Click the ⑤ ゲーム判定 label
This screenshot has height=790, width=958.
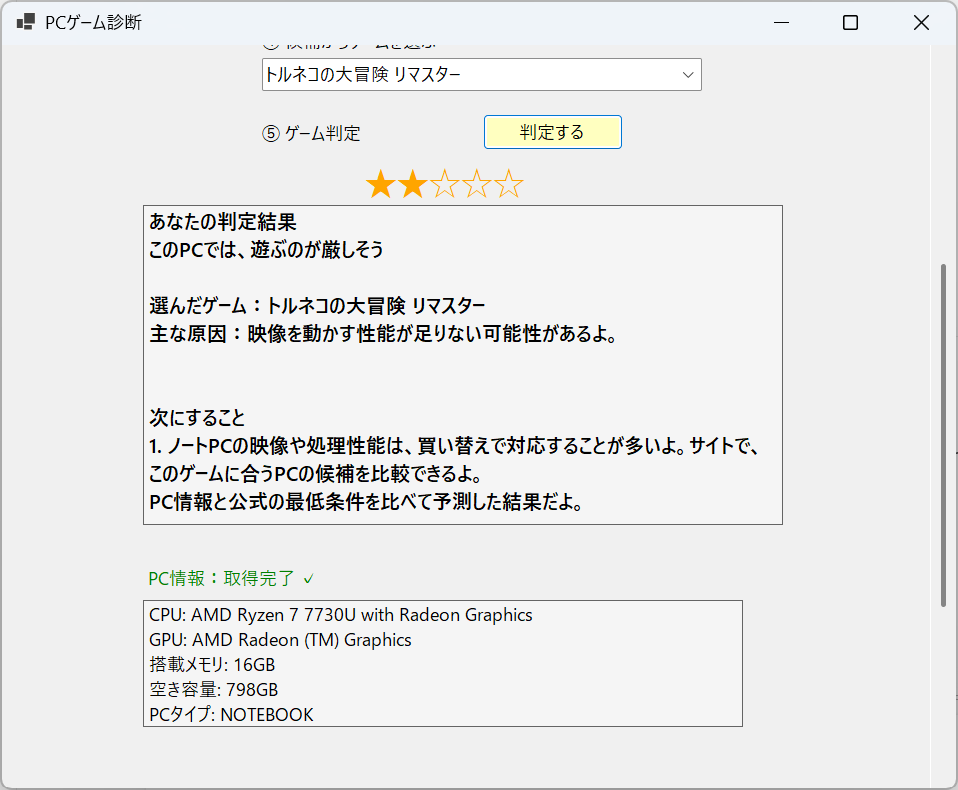pos(311,133)
